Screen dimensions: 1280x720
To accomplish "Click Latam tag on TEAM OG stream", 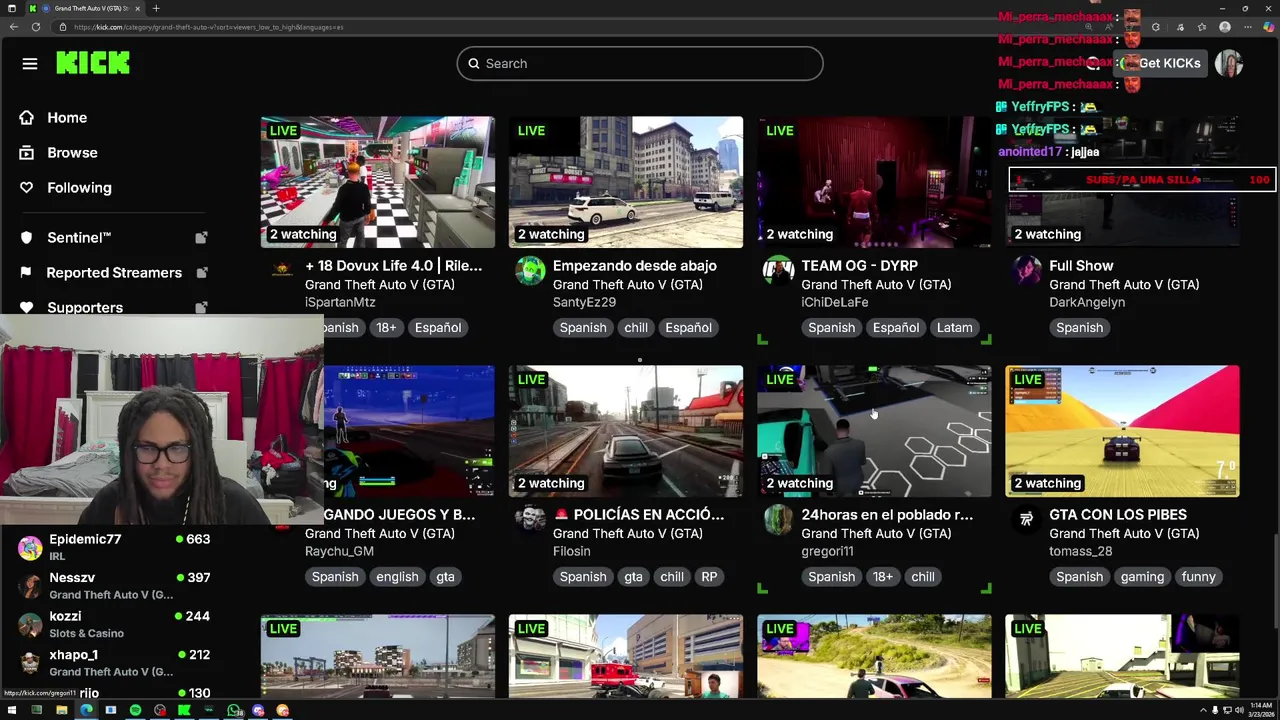I will point(954,327).
